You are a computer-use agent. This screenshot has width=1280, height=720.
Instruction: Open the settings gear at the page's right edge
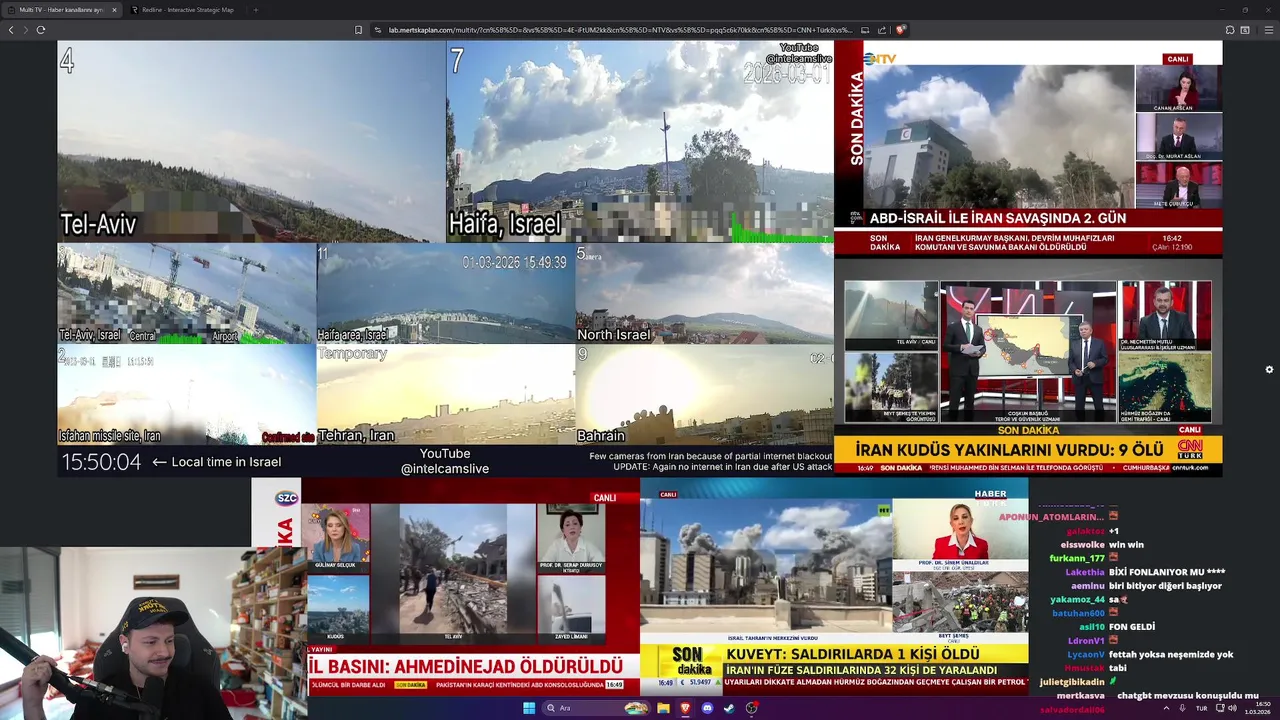[x=1269, y=369]
